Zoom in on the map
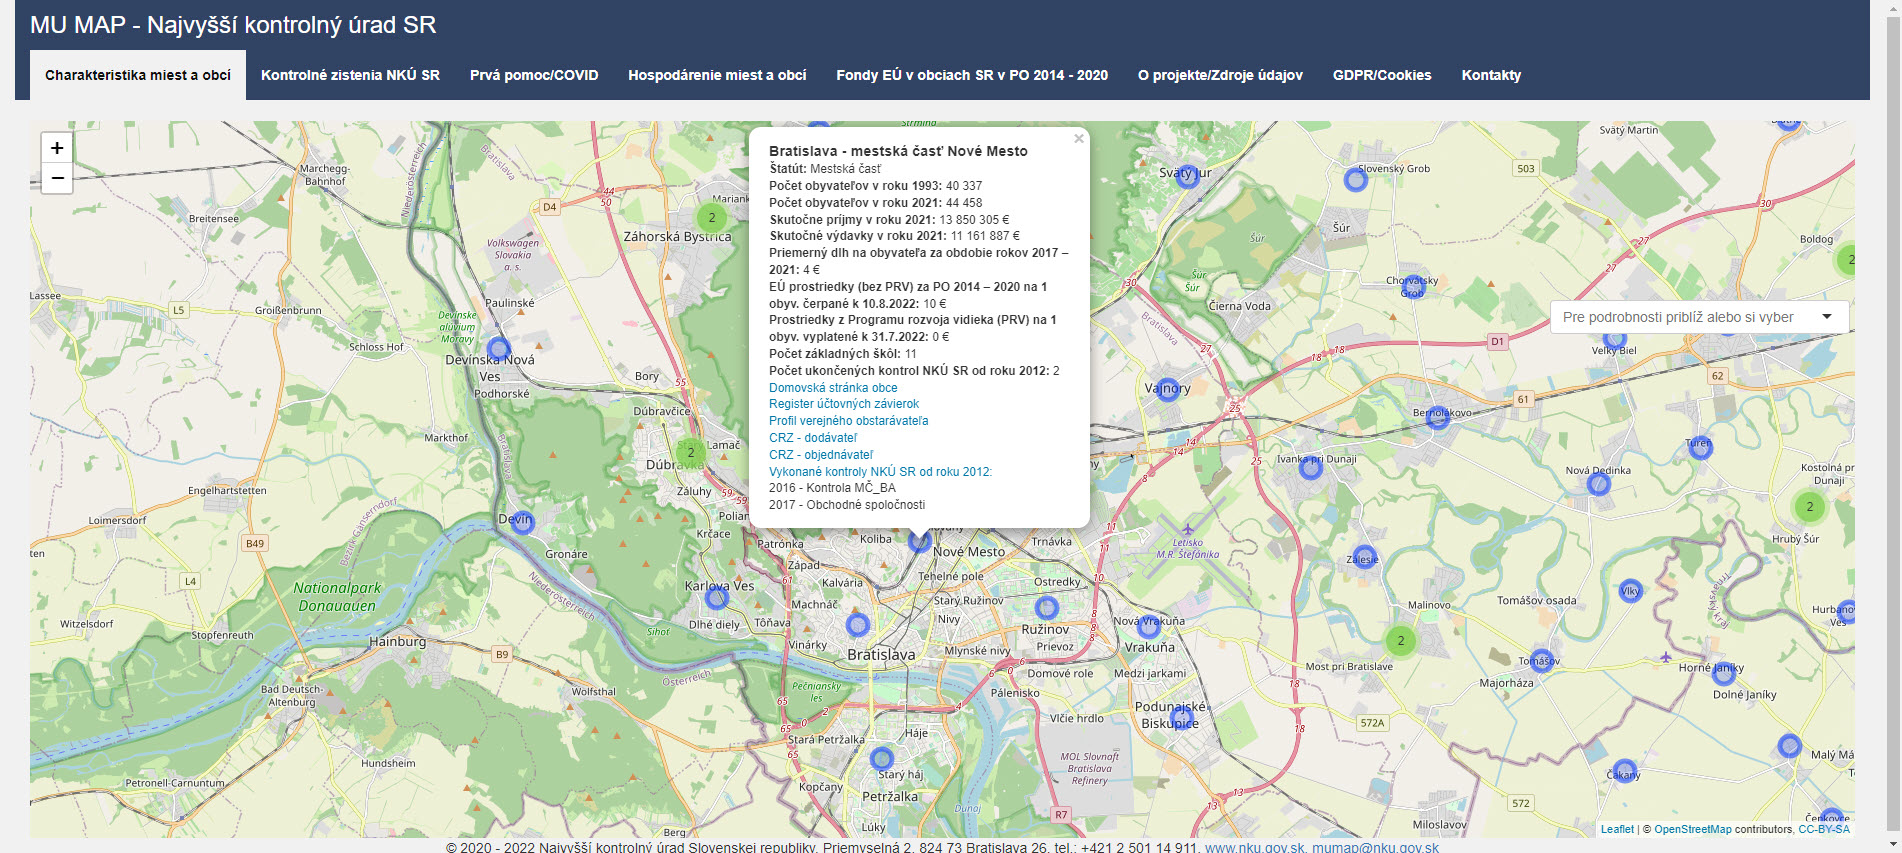 click(57, 148)
